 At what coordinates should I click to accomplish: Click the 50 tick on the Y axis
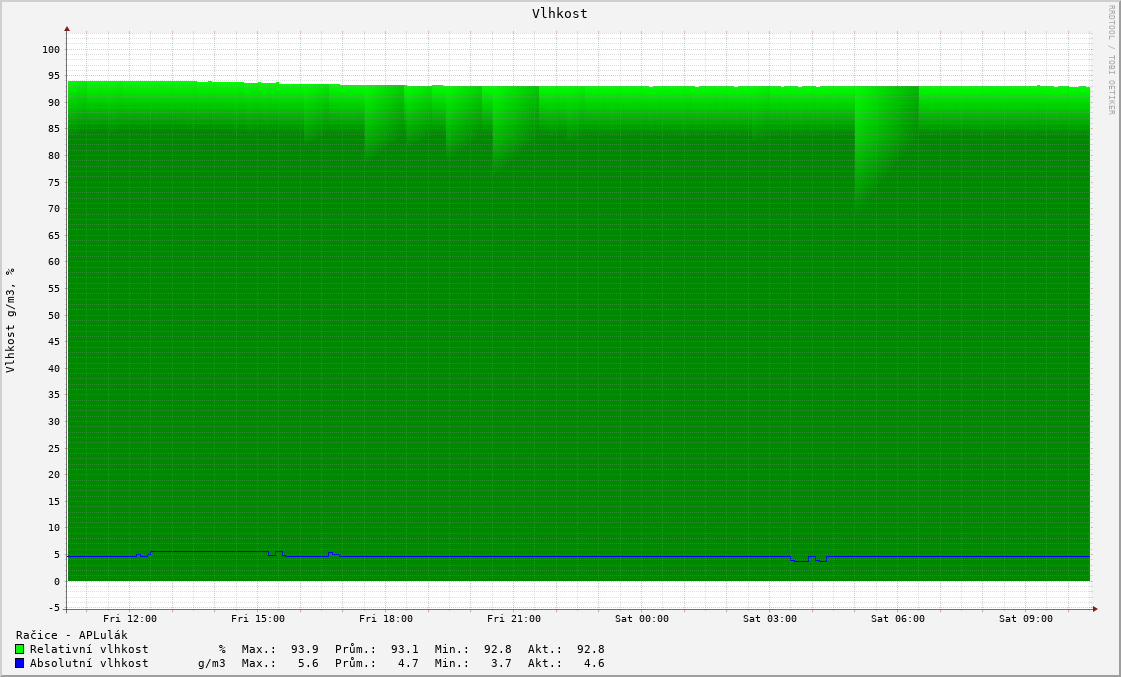(54, 315)
